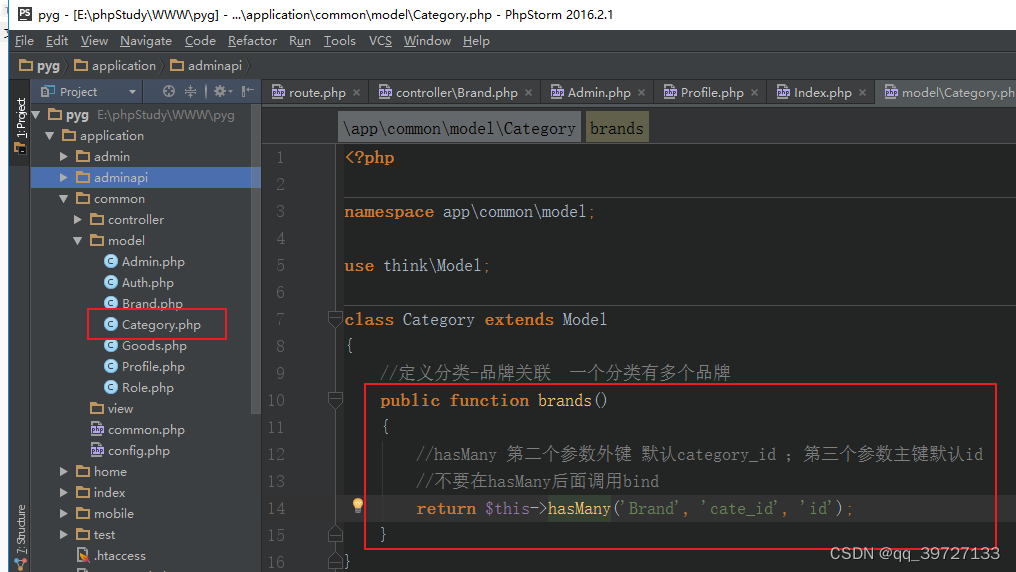Viewport: 1016px width, 572px height.
Task: Click the collapse all icon in Project panel
Action: click(x=190, y=91)
